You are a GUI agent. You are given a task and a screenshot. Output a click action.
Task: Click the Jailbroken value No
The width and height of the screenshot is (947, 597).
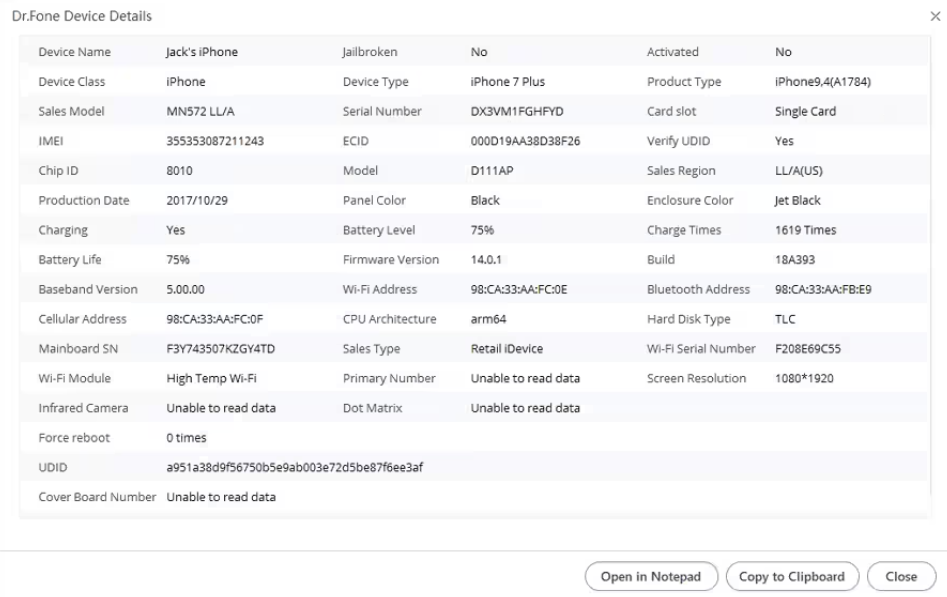479,52
